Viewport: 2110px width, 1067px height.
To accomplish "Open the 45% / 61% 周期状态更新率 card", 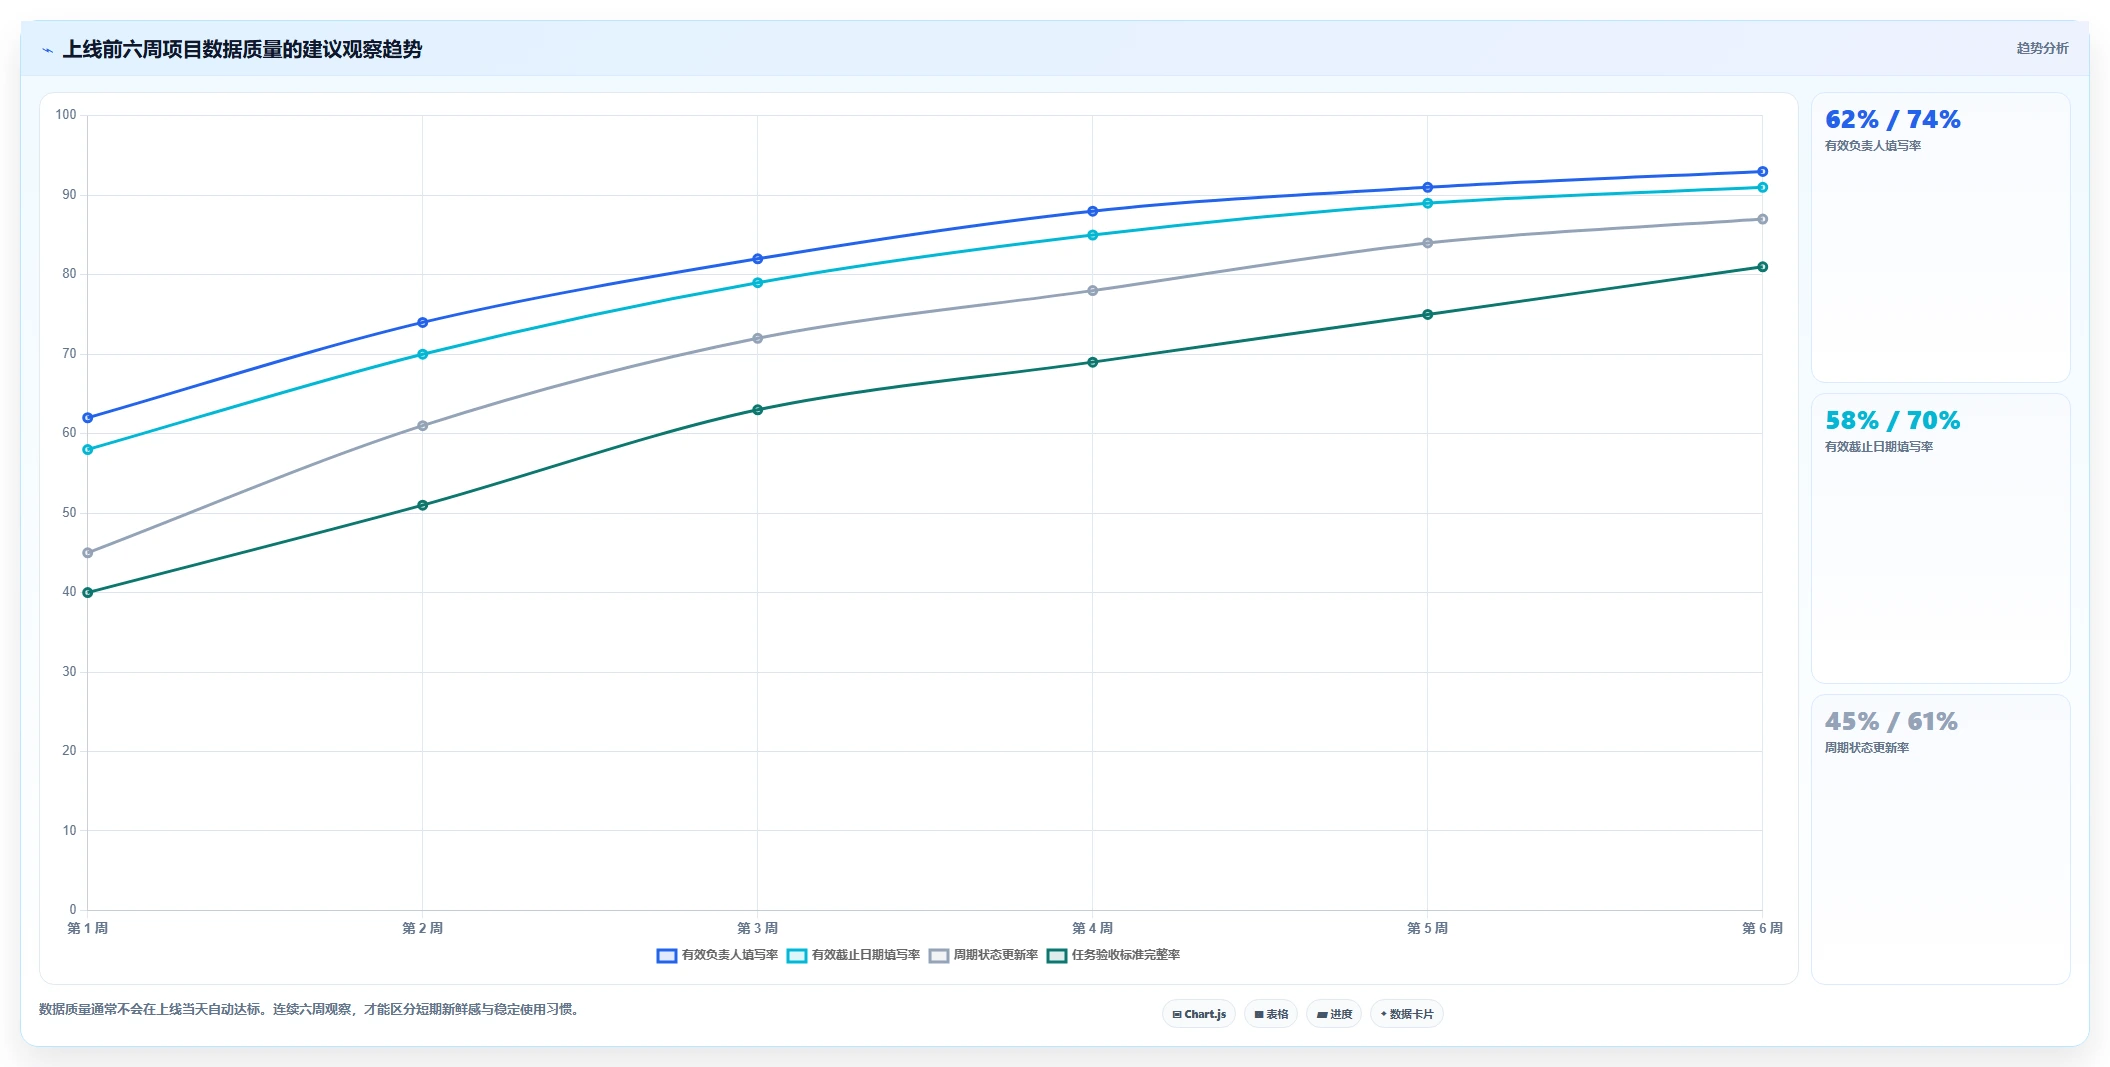I will (x=1940, y=839).
